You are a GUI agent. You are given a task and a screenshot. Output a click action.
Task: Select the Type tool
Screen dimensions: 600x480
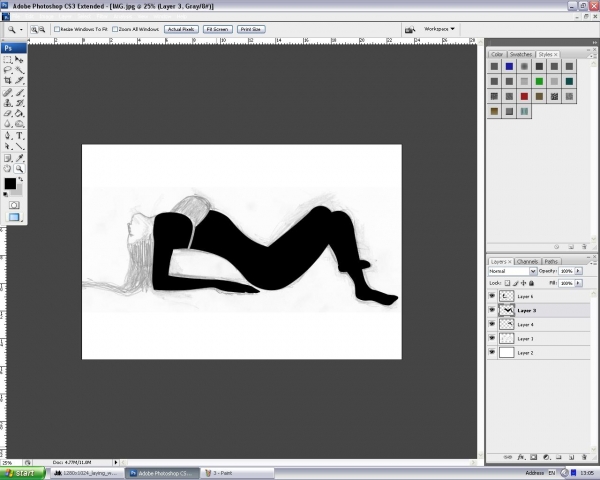click(x=19, y=136)
